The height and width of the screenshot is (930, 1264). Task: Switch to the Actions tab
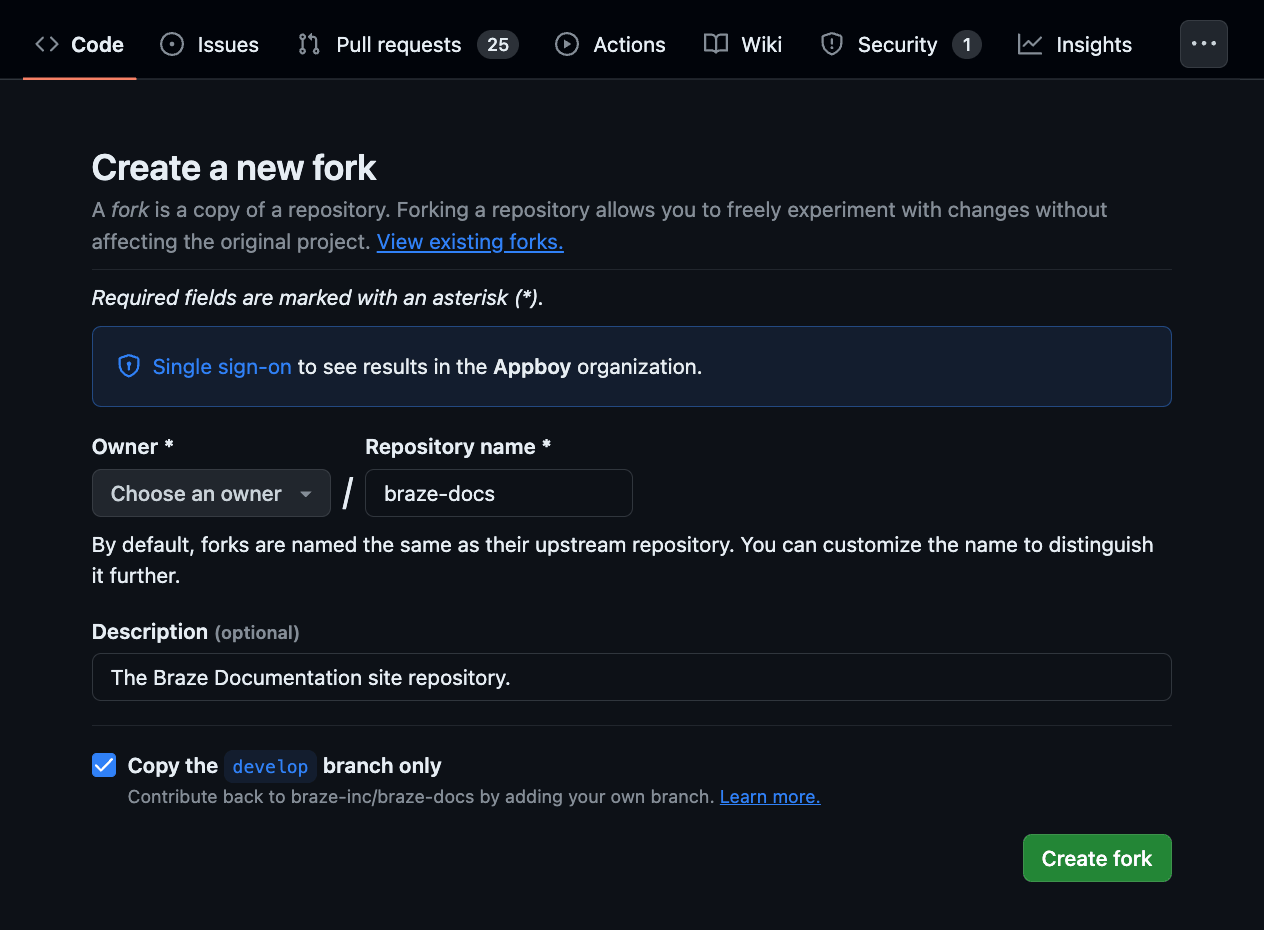610,44
